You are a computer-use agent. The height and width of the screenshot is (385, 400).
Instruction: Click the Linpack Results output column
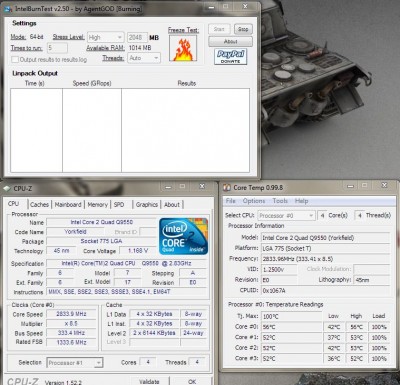click(x=186, y=130)
